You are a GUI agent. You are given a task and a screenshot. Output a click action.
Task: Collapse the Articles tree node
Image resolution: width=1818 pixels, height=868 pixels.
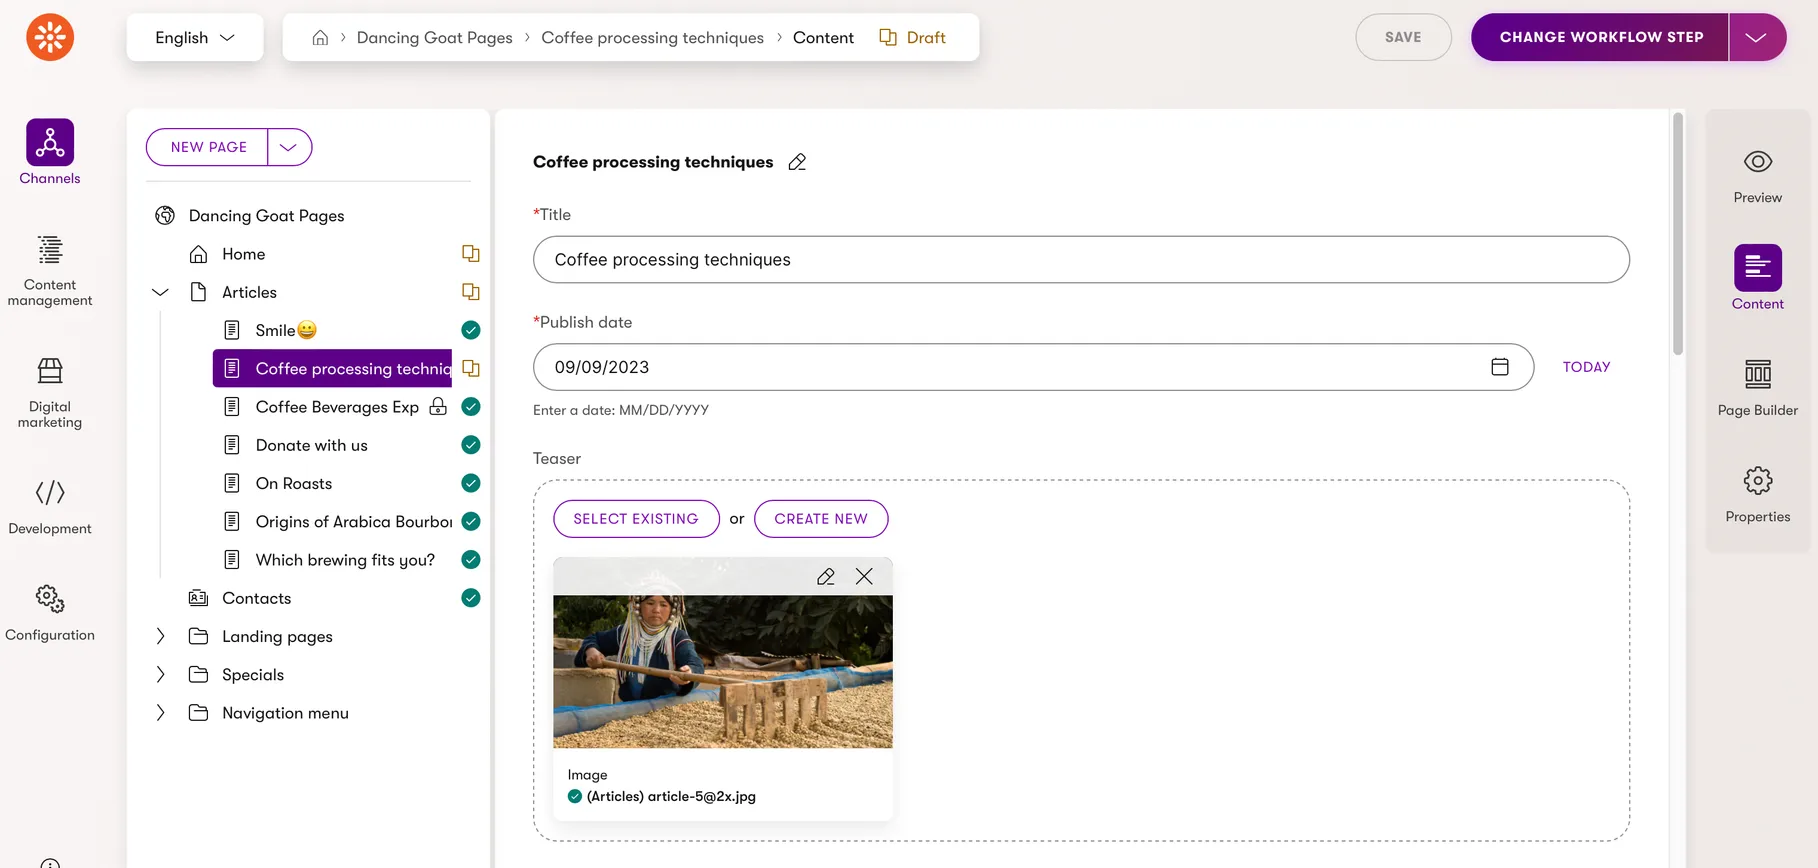[160, 292]
